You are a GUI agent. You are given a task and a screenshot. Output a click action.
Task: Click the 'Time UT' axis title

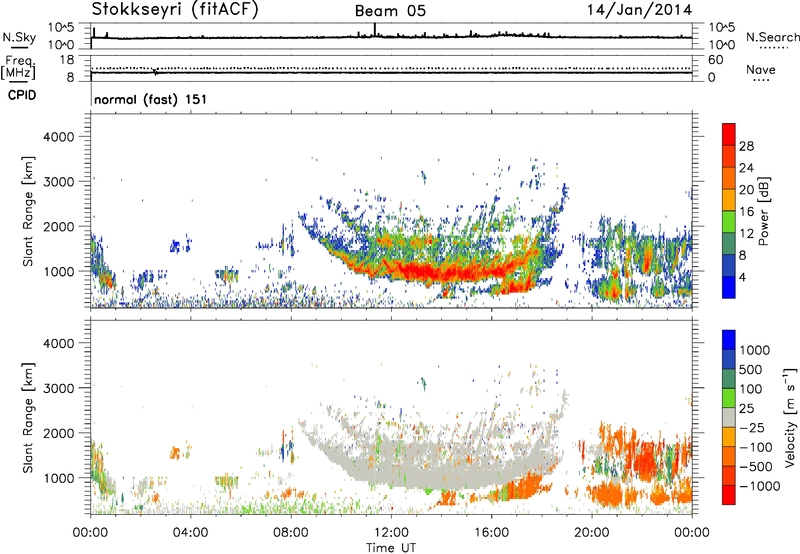click(391, 548)
